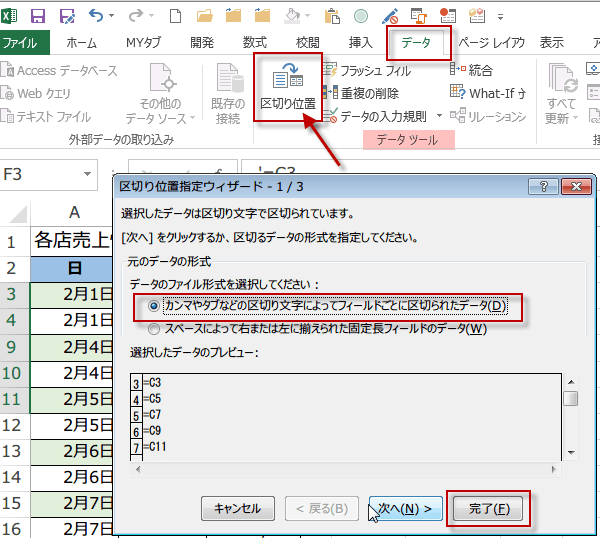Viewport: 600px width, 538px height.
Task: Switch to the Formulas (数式) tab
Action: pos(254,42)
